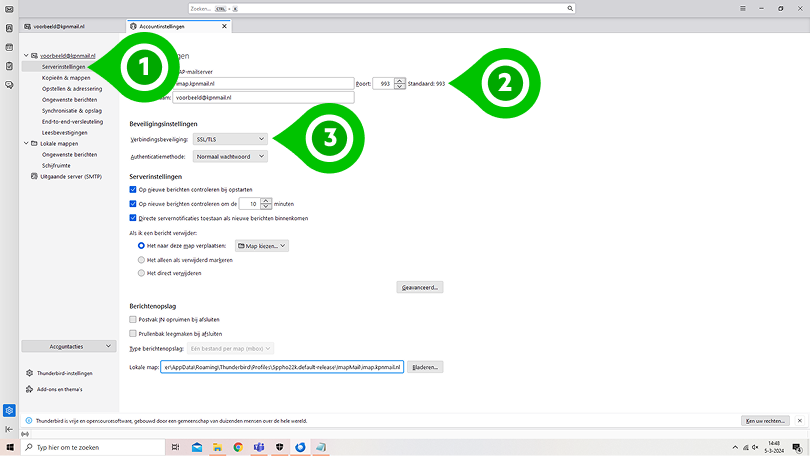Viewport: 810px width, 456px height.
Task: Open Thunderbird-instellingen link
Action: click(x=65, y=373)
